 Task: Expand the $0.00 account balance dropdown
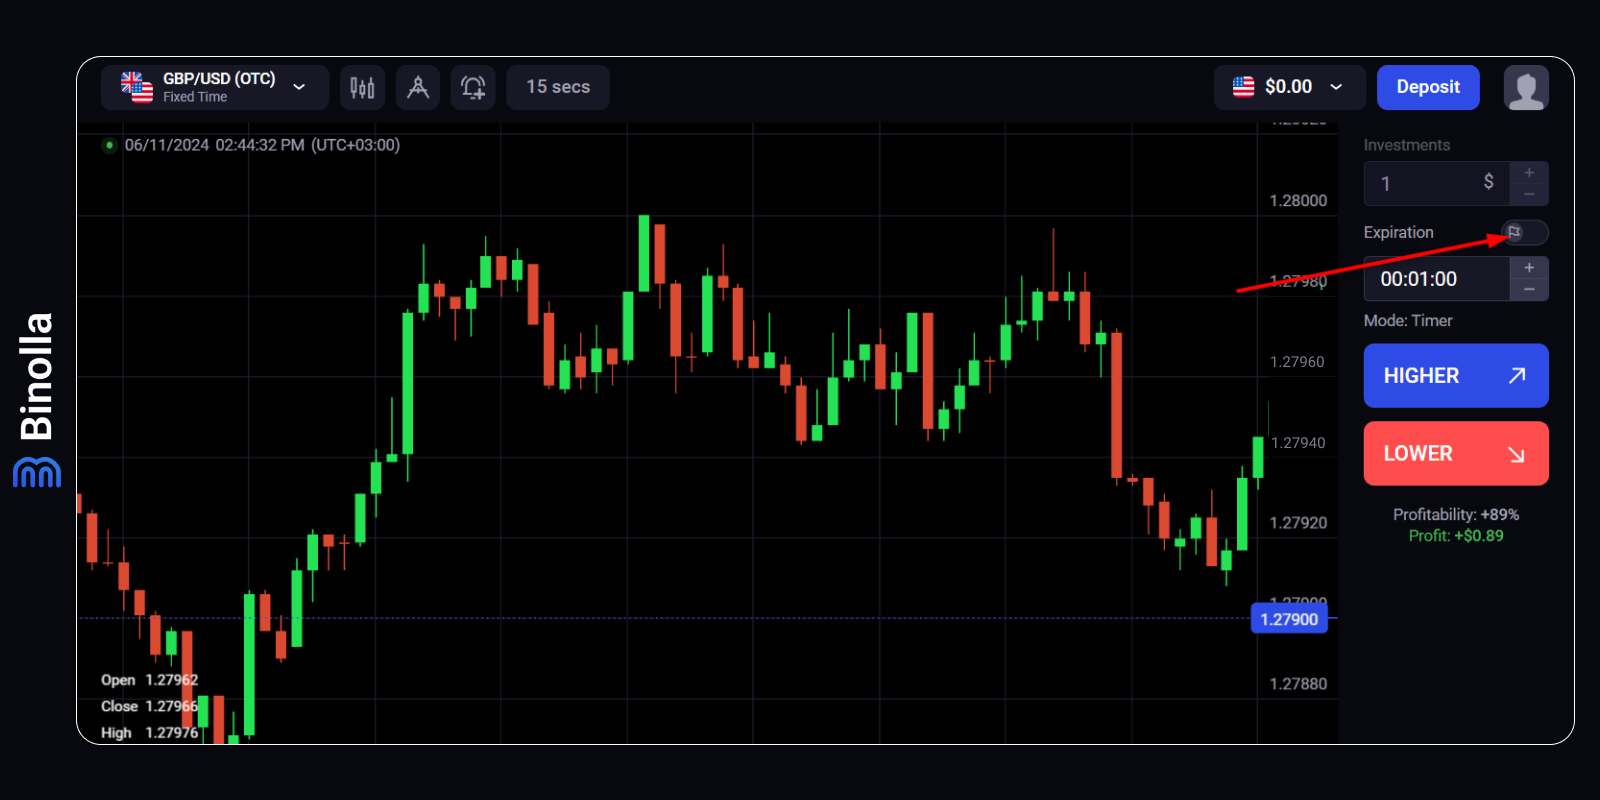tap(1336, 87)
